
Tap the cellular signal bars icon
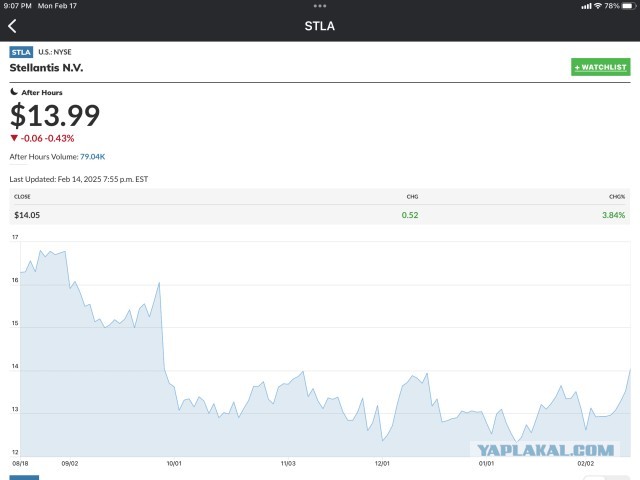(x=587, y=6)
